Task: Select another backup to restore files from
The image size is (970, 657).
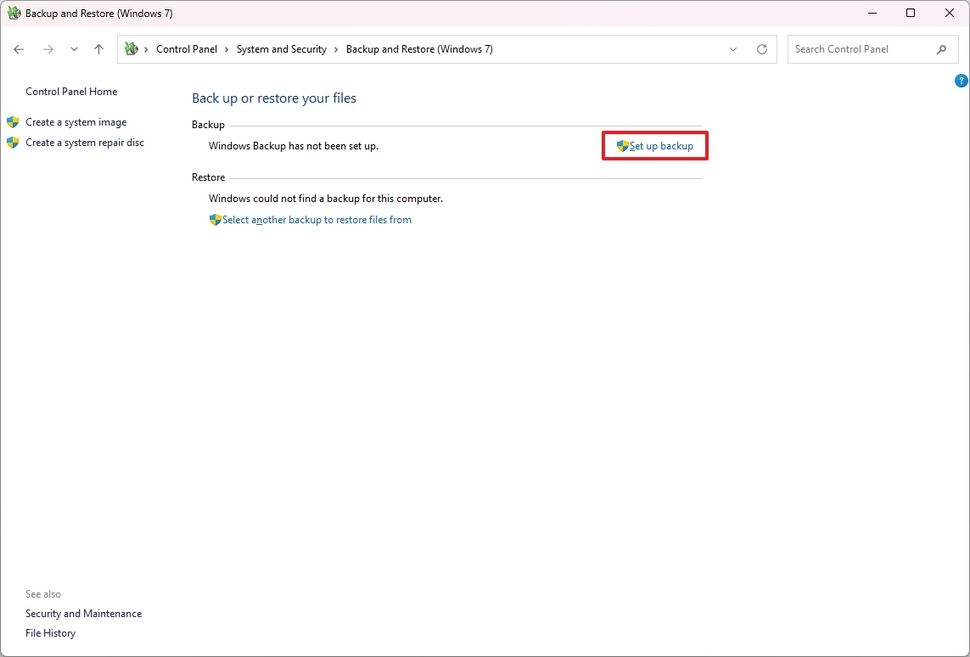Action: (x=318, y=219)
